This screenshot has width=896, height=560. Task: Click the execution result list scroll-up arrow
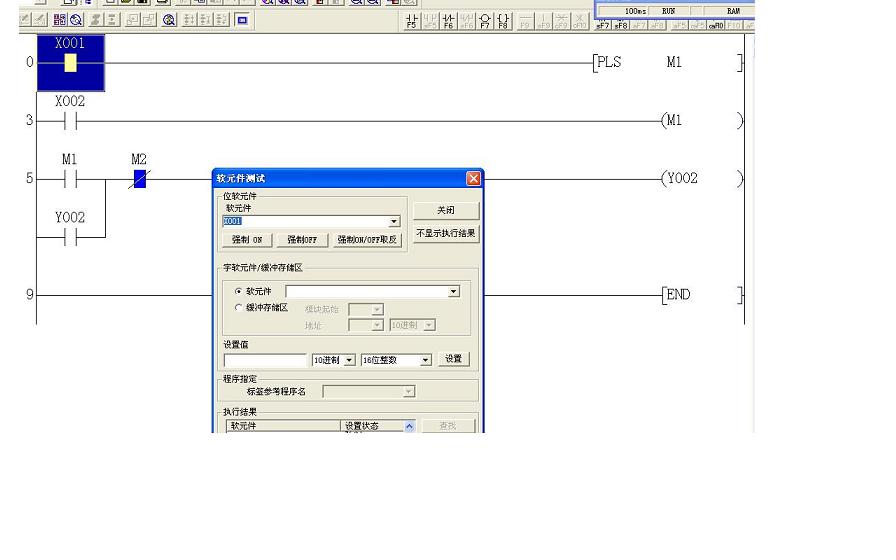[409, 426]
